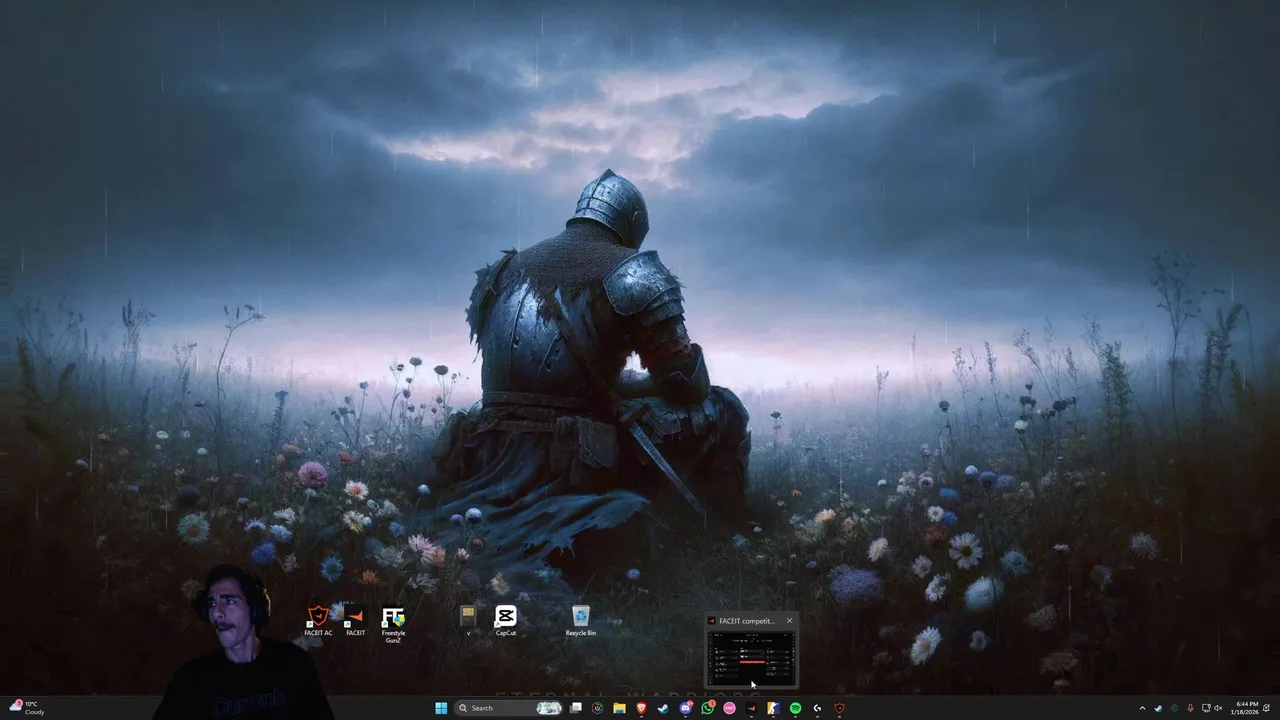The image size is (1280, 720).
Task: Open FACEIT Anti-Cheat taskbar icon
Action: 839,708
